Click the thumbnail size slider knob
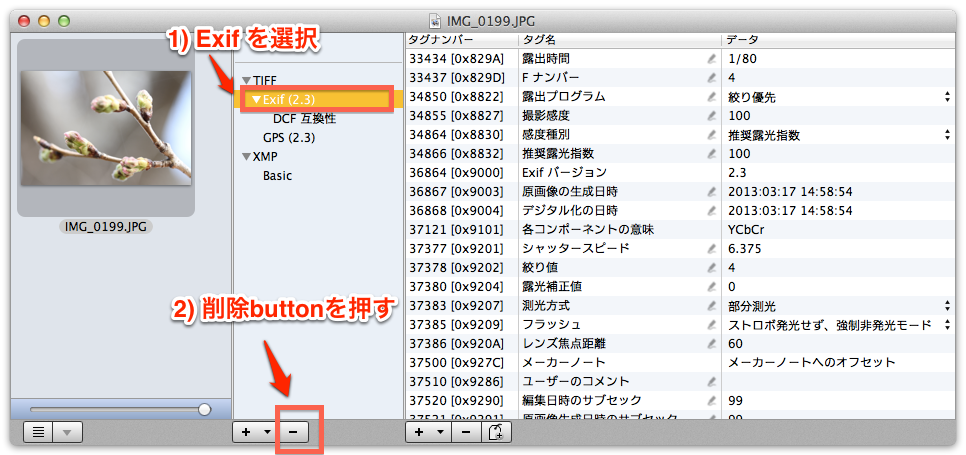The image size is (966, 455). (x=205, y=409)
